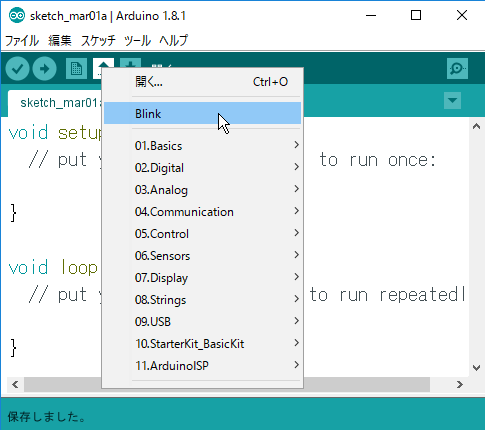Click the horizontal scrollbar left arrow
The image size is (485, 430).
[x=15, y=385]
